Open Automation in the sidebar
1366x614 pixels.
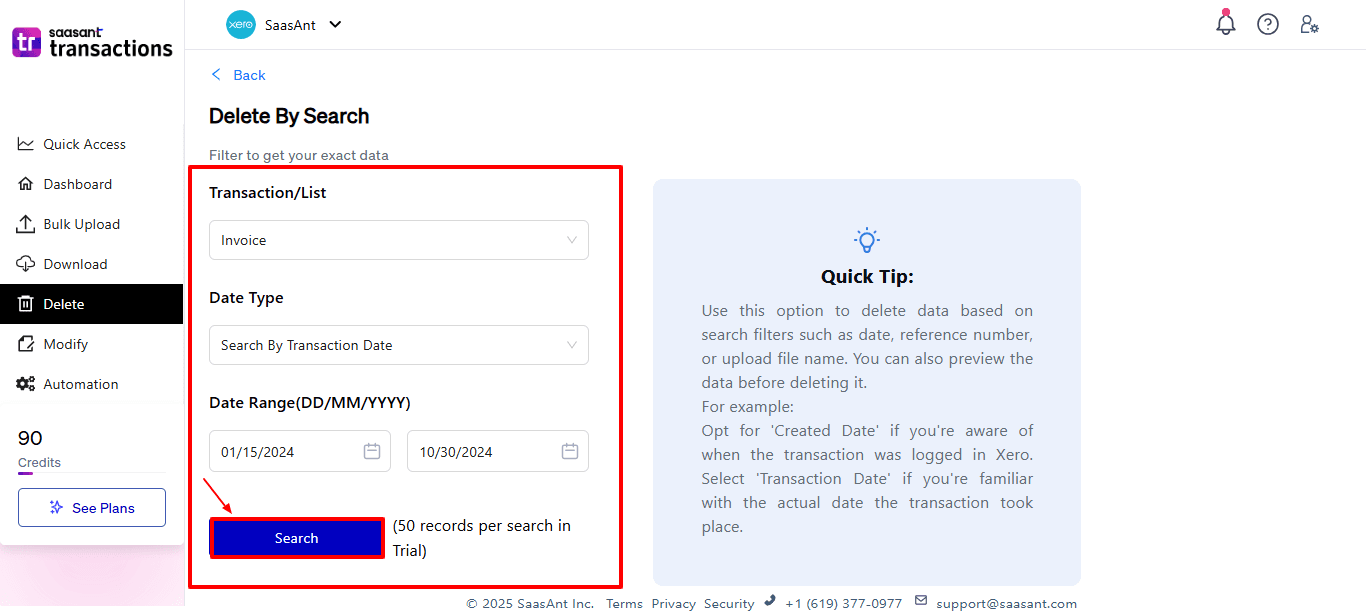click(x=80, y=384)
